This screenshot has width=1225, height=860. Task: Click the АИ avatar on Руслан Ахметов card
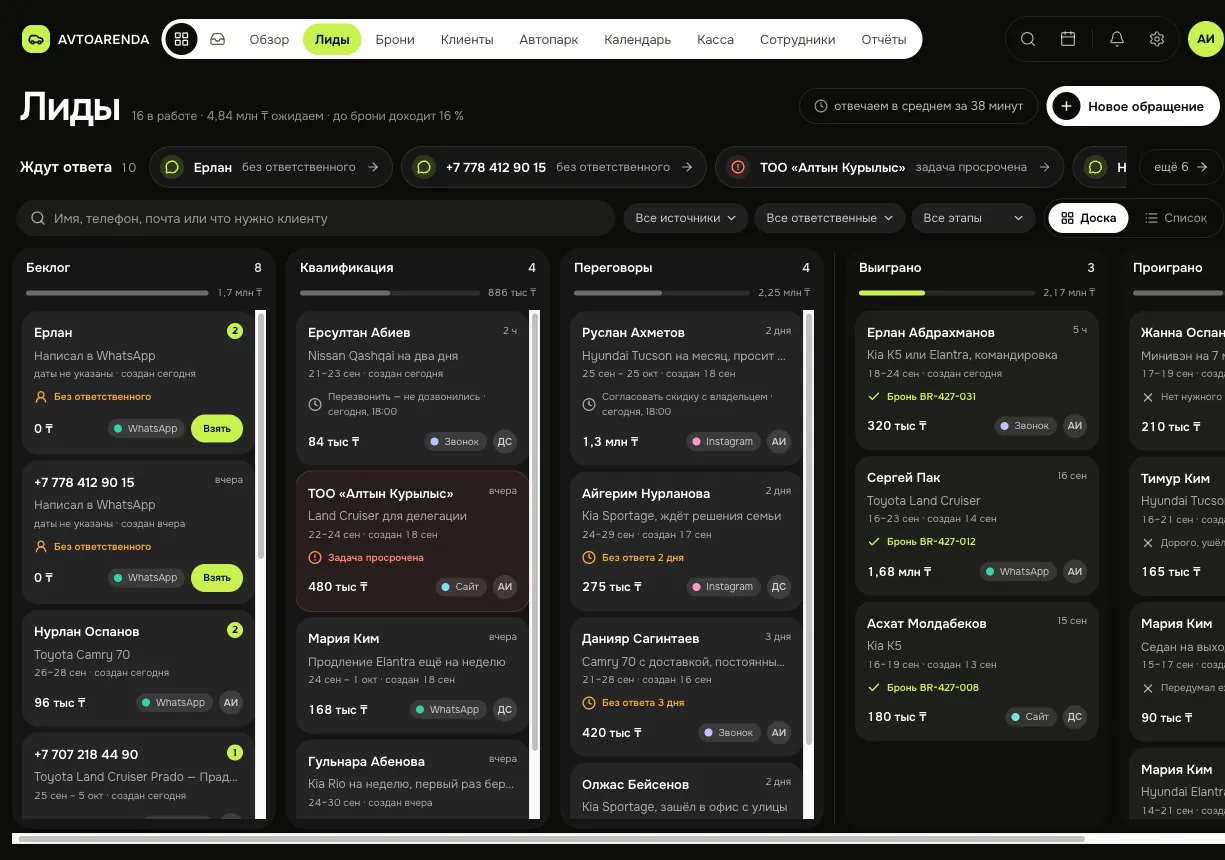779,441
